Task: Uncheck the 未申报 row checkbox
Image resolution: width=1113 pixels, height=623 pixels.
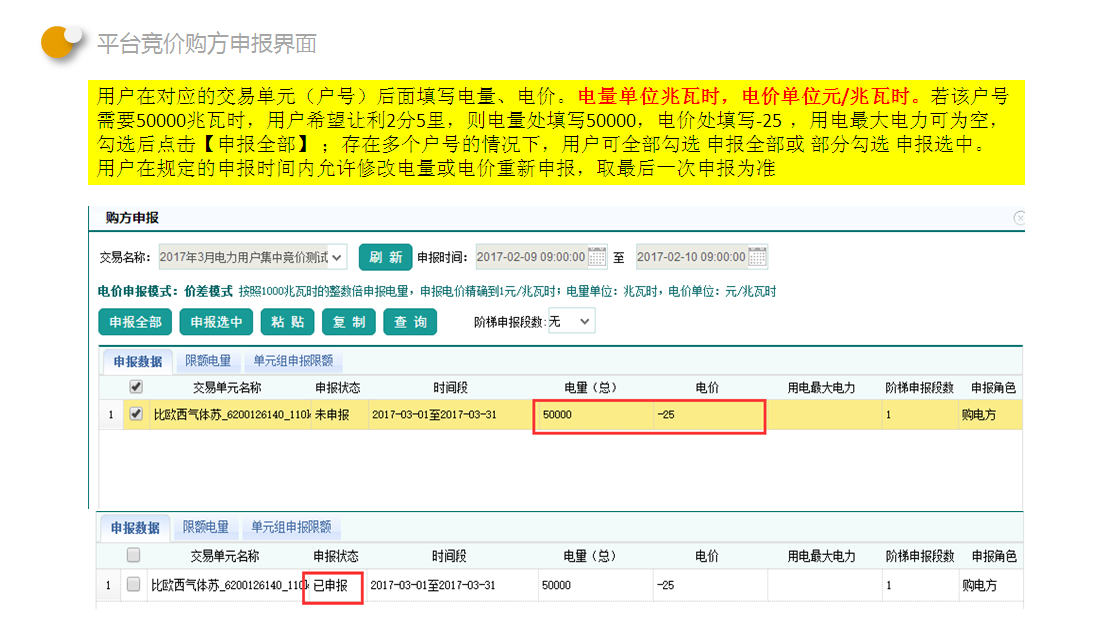Action: (136, 414)
